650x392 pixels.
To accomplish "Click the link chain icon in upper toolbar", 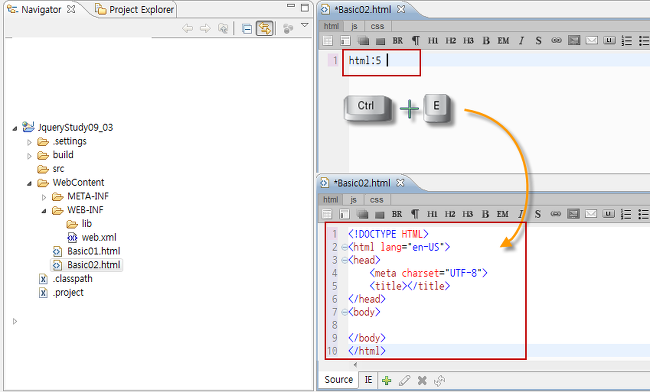I will (556, 41).
